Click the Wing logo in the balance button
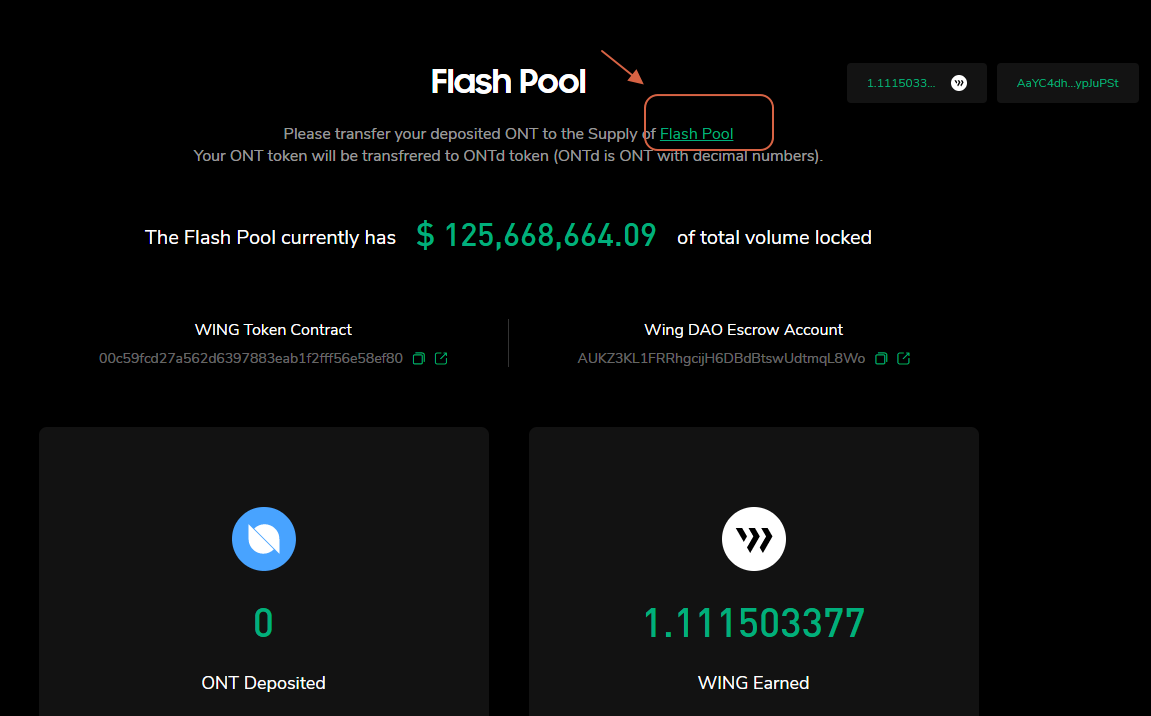 (959, 83)
